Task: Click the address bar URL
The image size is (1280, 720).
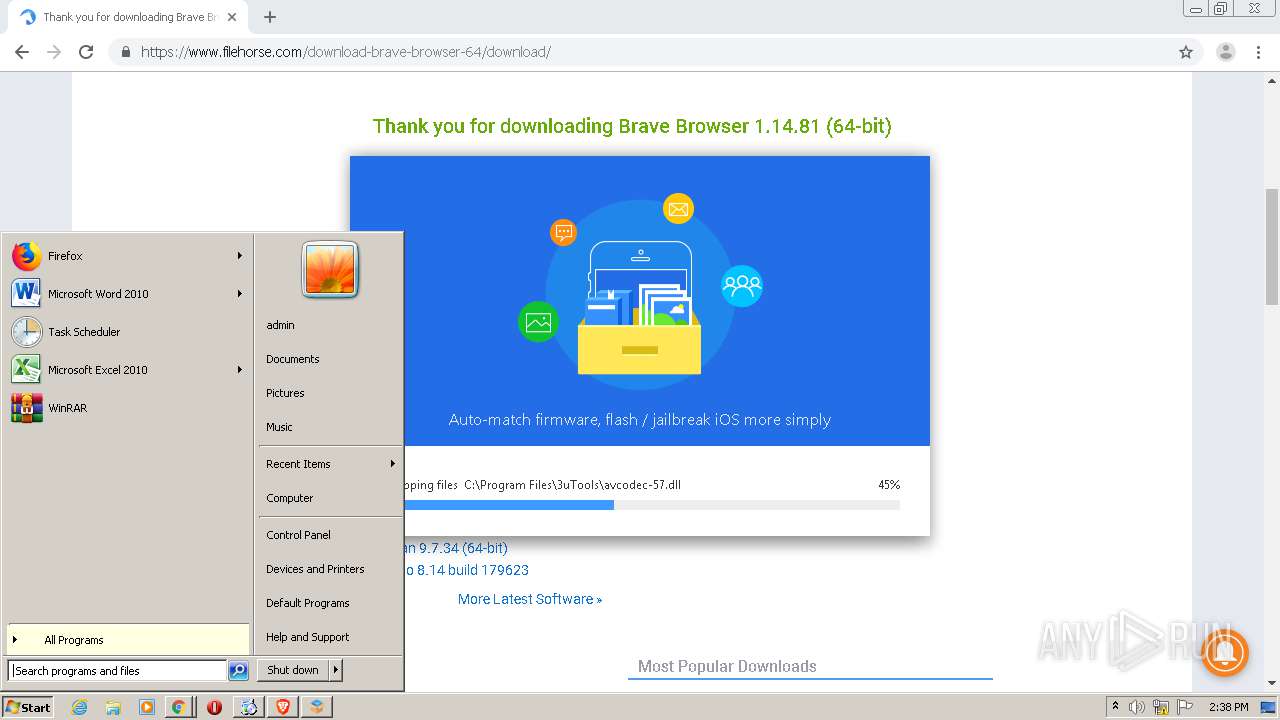Action: (346, 52)
